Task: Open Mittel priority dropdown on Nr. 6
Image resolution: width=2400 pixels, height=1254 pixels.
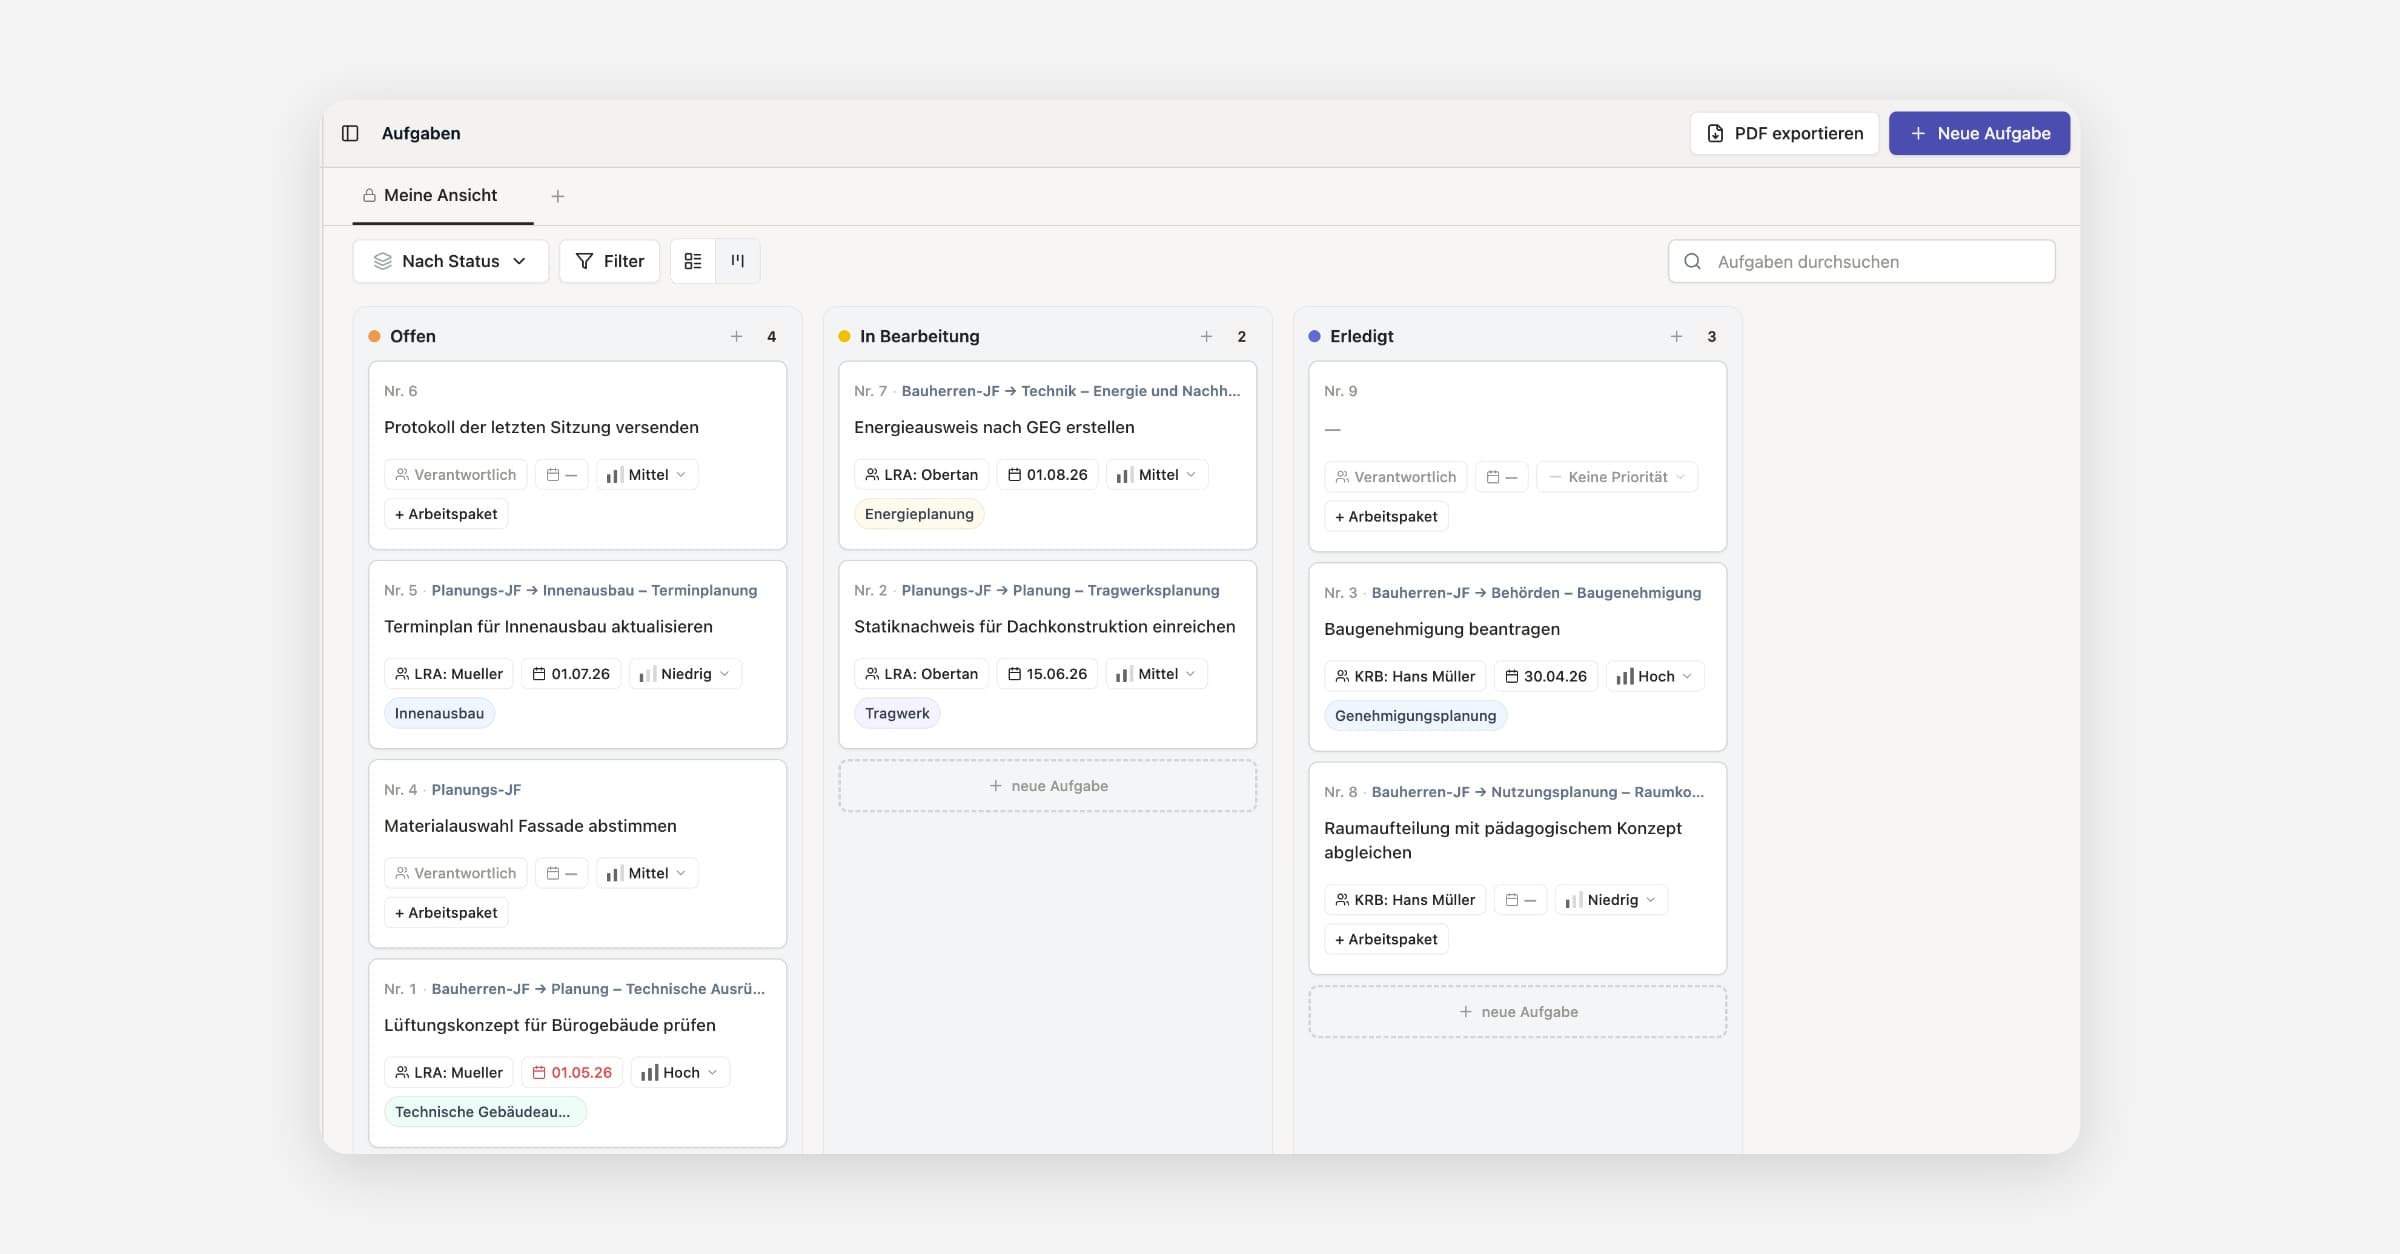Action: click(x=646, y=474)
